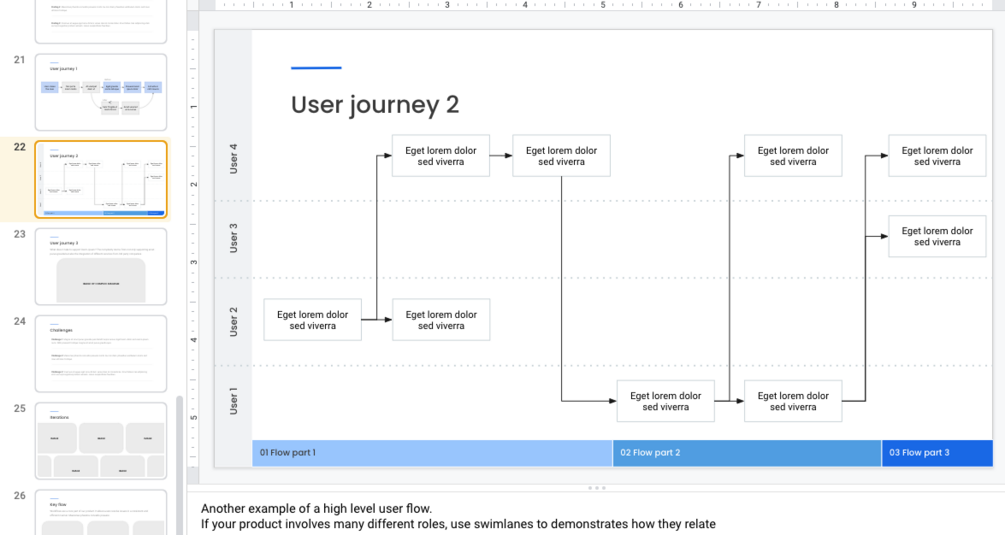
Task: Select the first text box in User 4 lane
Action: click(441, 156)
